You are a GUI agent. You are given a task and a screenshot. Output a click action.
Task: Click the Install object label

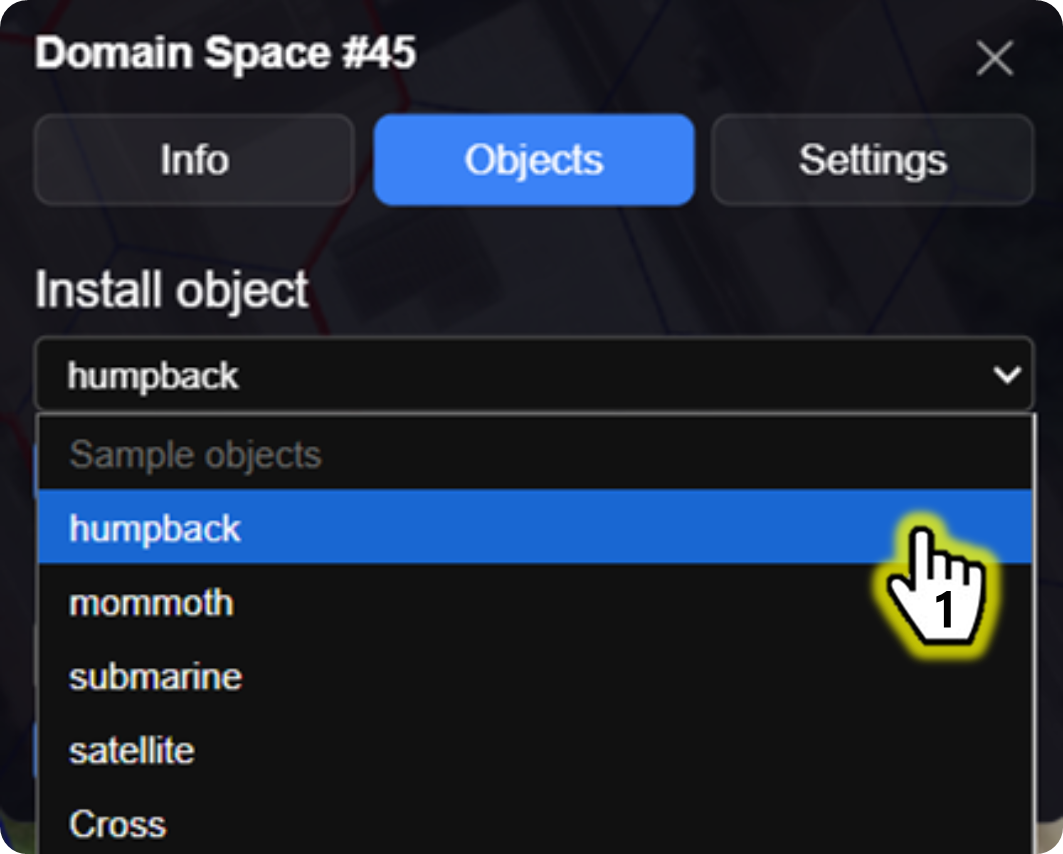point(171,290)
